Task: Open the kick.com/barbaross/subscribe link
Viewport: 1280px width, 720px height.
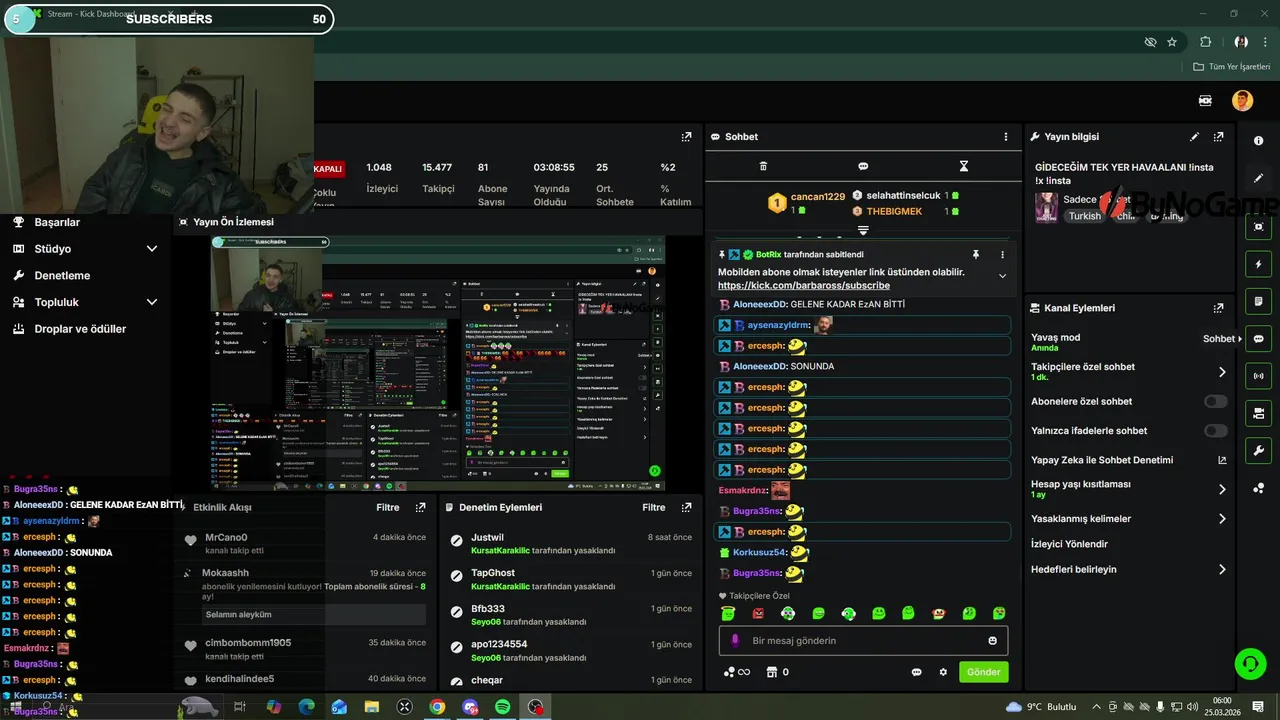Action: 803,286
